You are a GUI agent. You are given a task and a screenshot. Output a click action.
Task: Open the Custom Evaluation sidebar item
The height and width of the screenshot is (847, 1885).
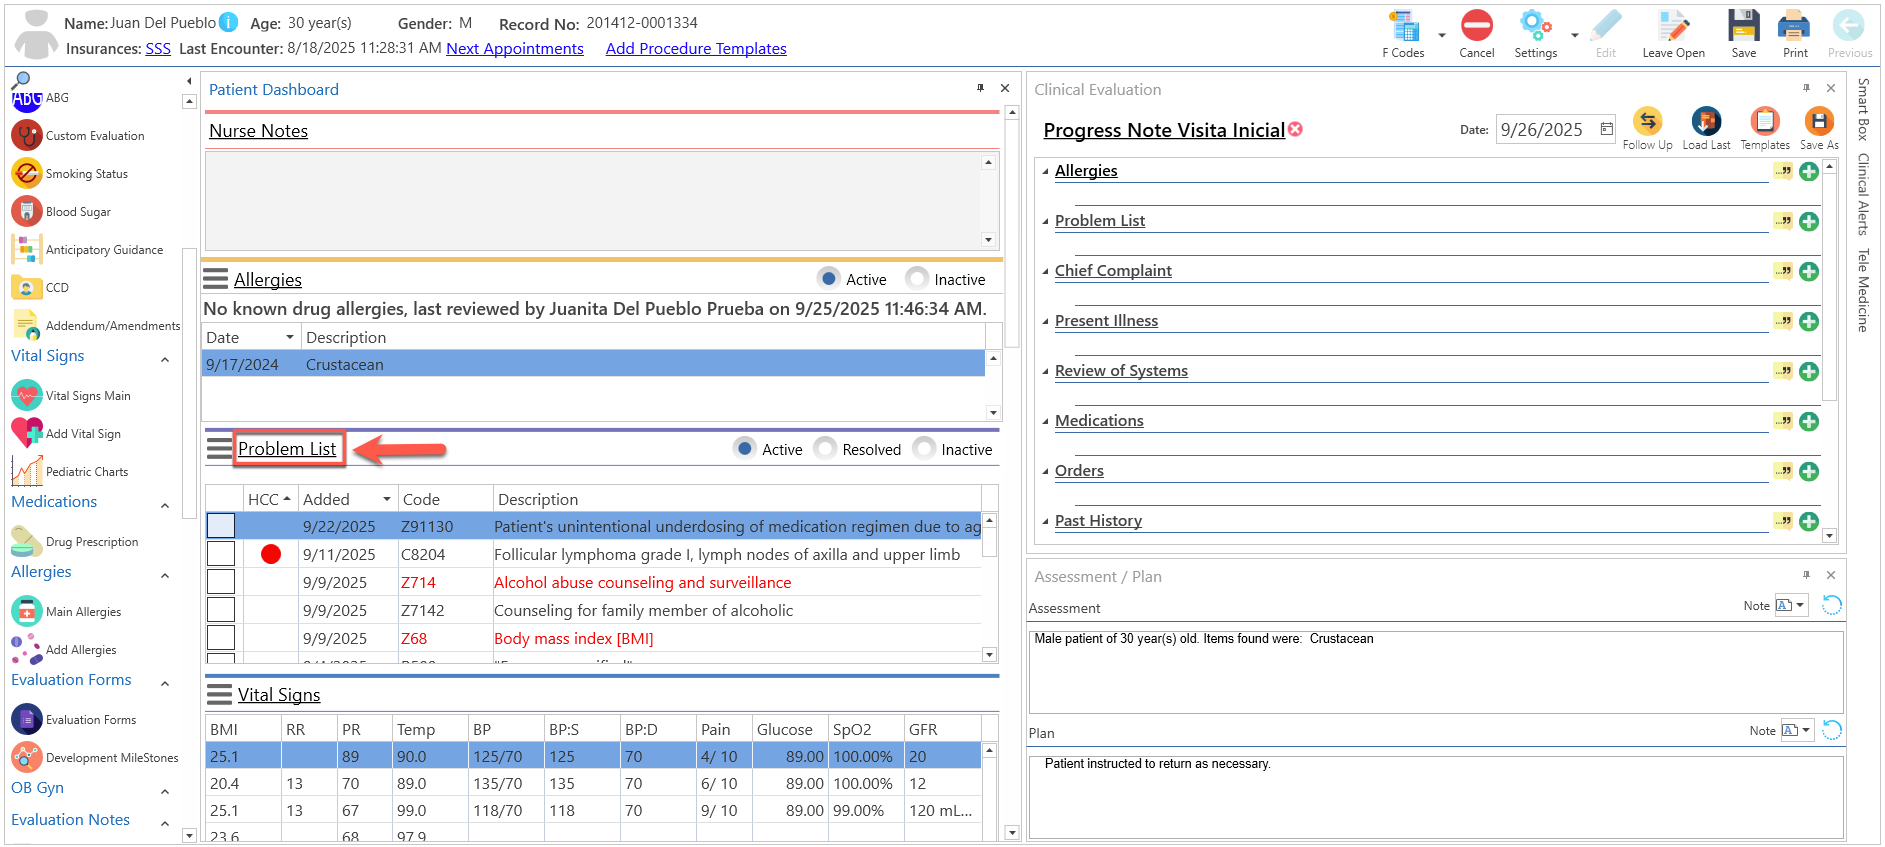coord(78,135)
